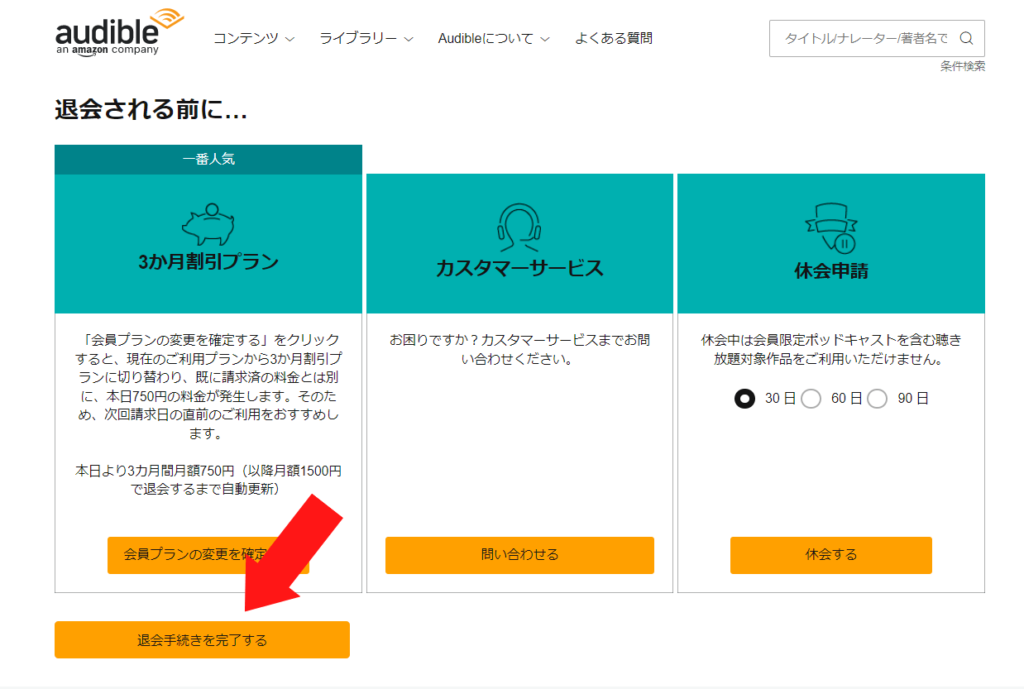Viewport: 1024px width, 689px height.
Task: Go to よくある質問 page
Action: point(613,39)
